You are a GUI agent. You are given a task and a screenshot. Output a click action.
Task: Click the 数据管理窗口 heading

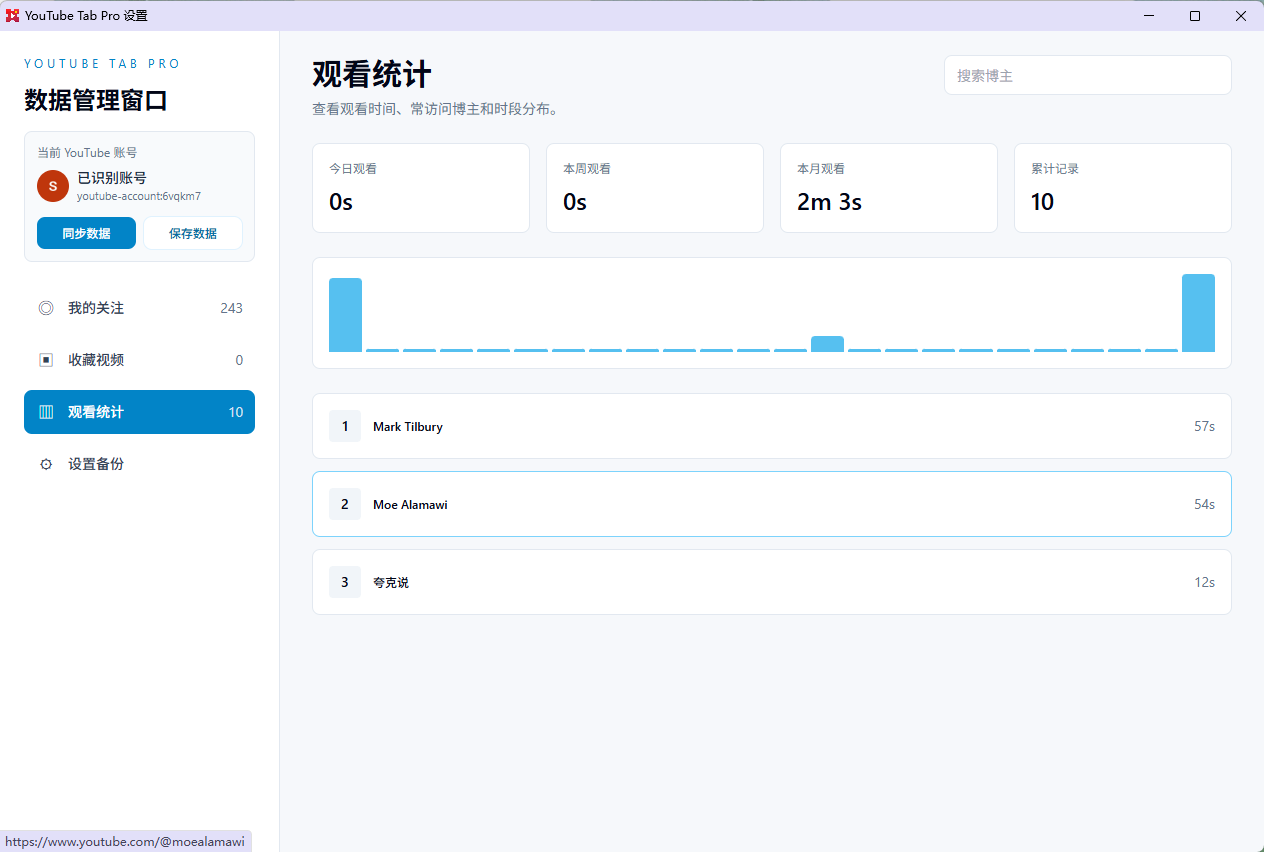coord(96,100)
